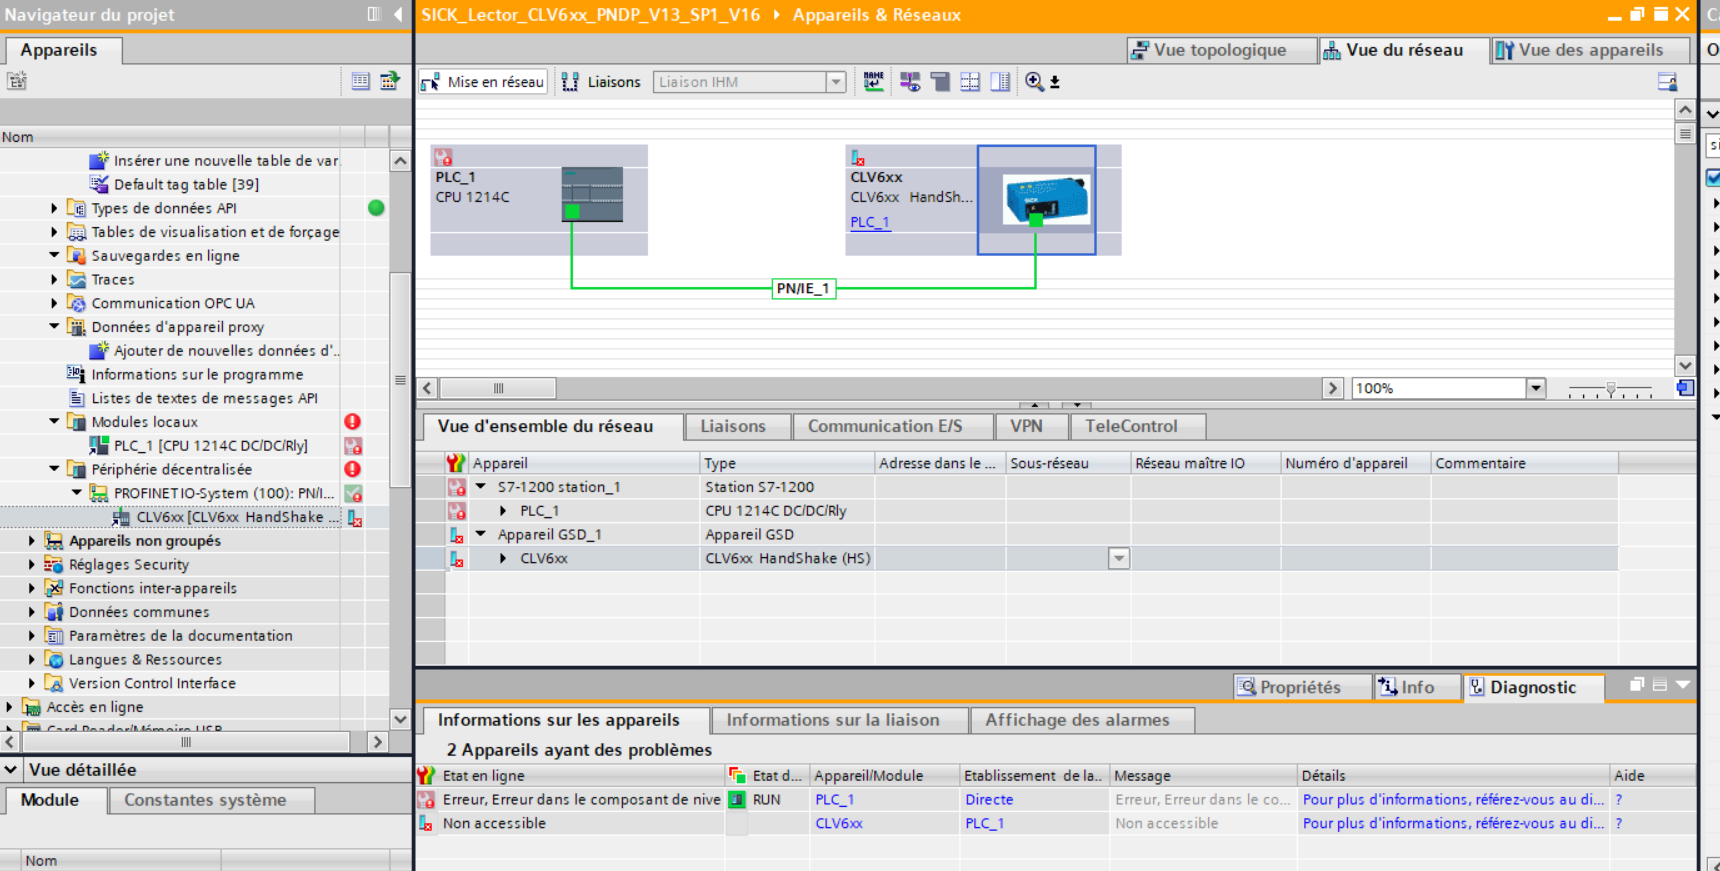Select the CLV6xx scanner device image
Screen dimensions: 1720x871
coord(1046,200)
